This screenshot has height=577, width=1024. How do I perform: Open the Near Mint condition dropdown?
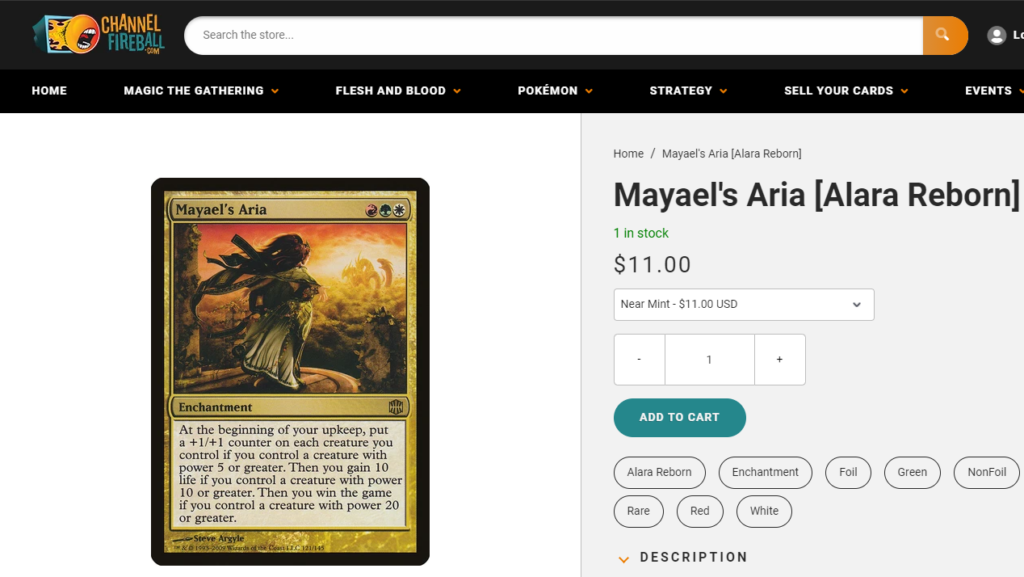coord(744,305)
